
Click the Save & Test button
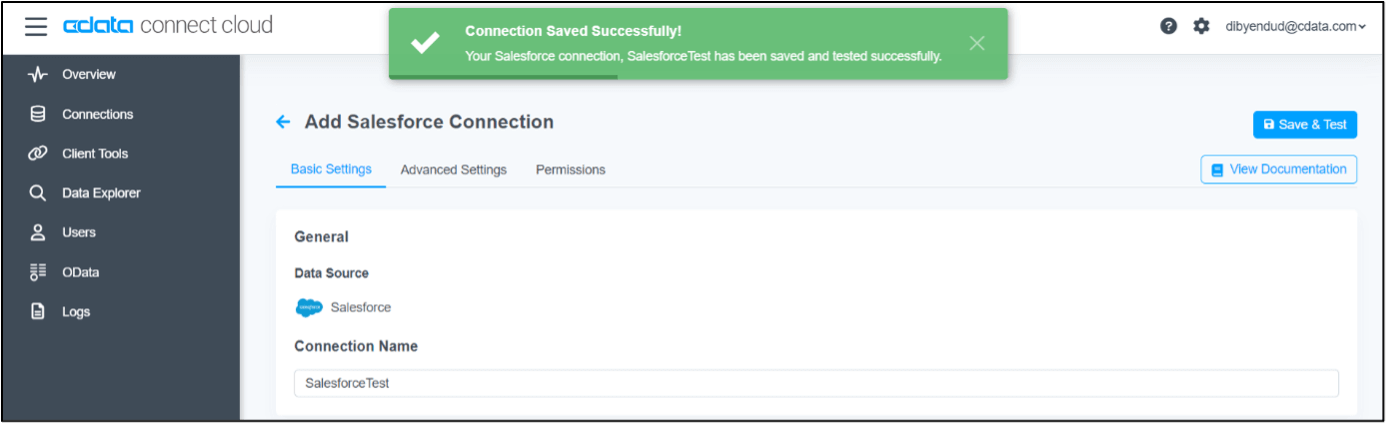(1304, 125)
